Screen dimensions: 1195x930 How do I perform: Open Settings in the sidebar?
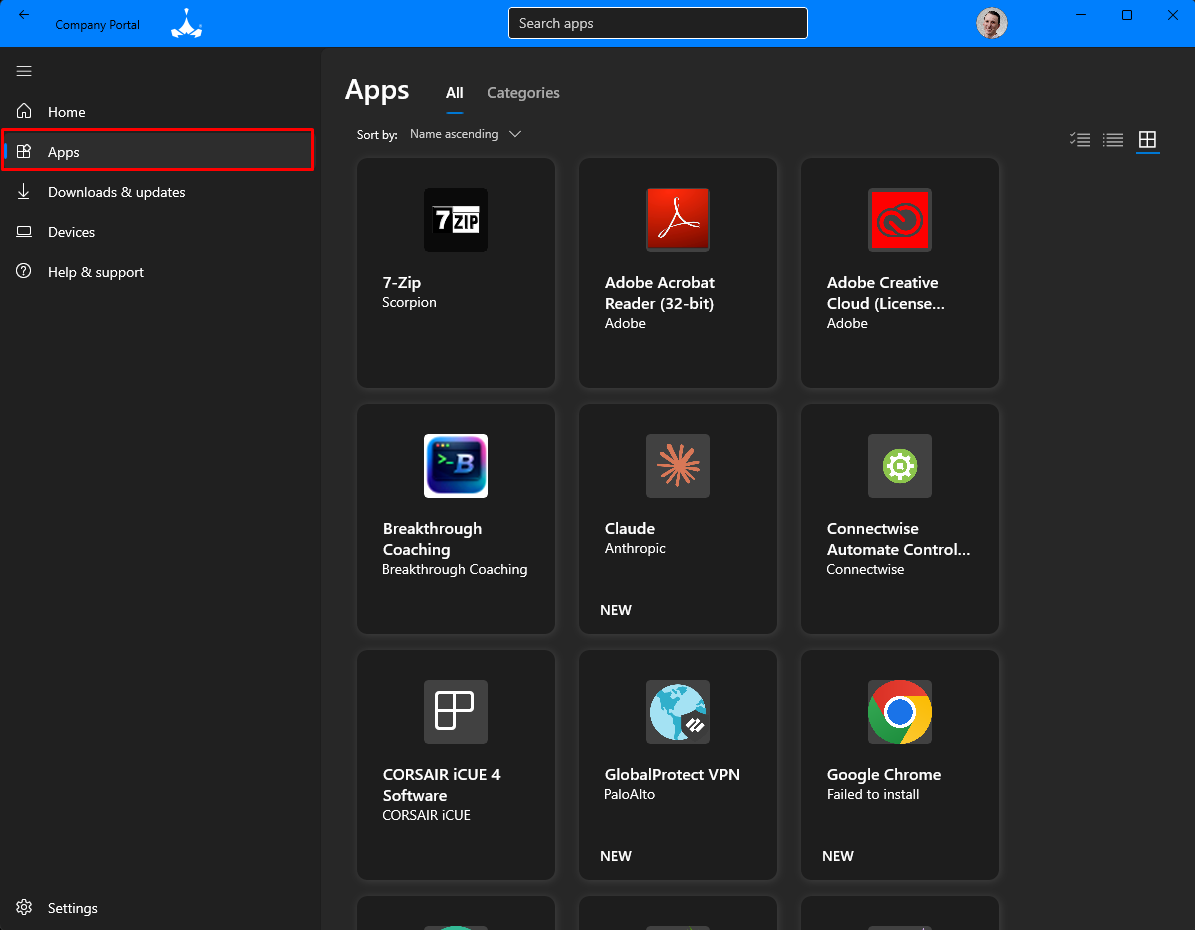tap(72, 908)
